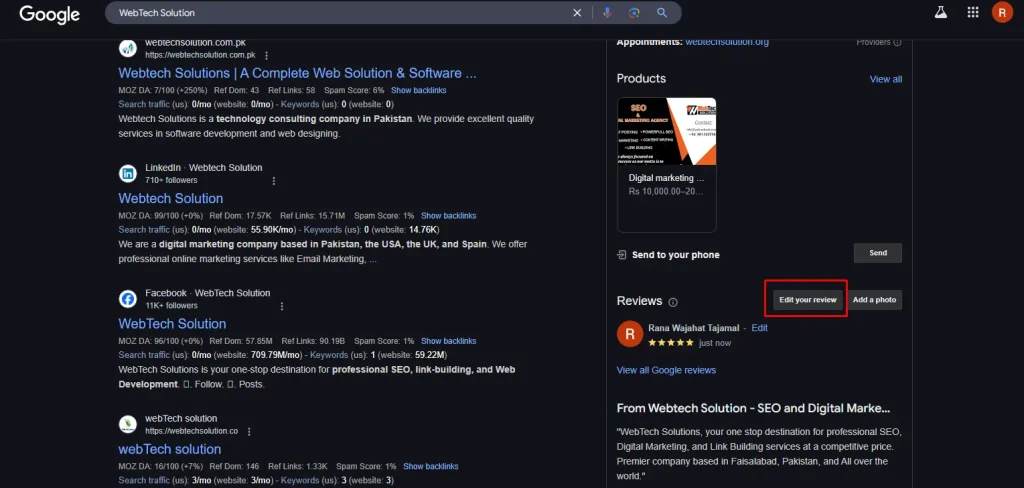Click Edit link next to reviewer name
This screenshot has width=1024, height=488.
(x=760, y=328)
